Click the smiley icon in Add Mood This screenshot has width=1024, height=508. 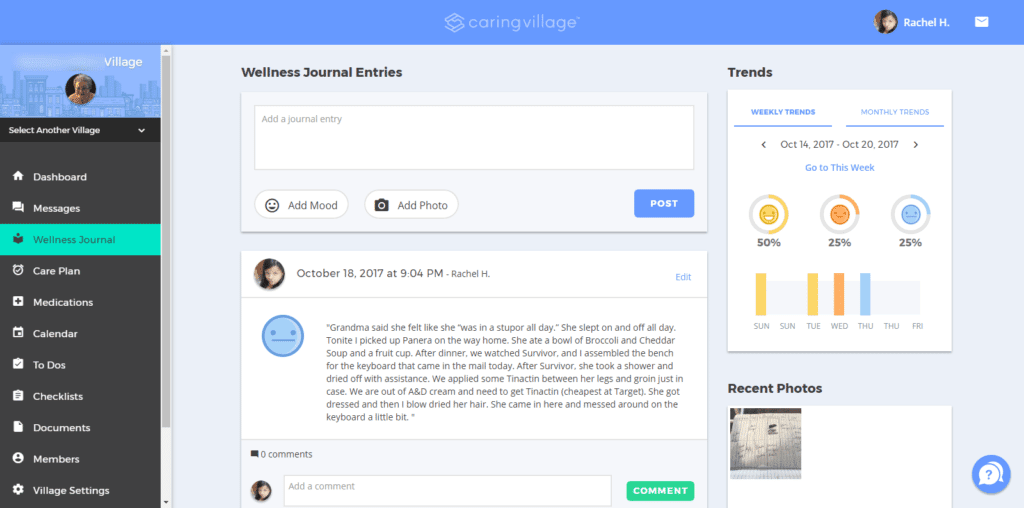(272, 205)
